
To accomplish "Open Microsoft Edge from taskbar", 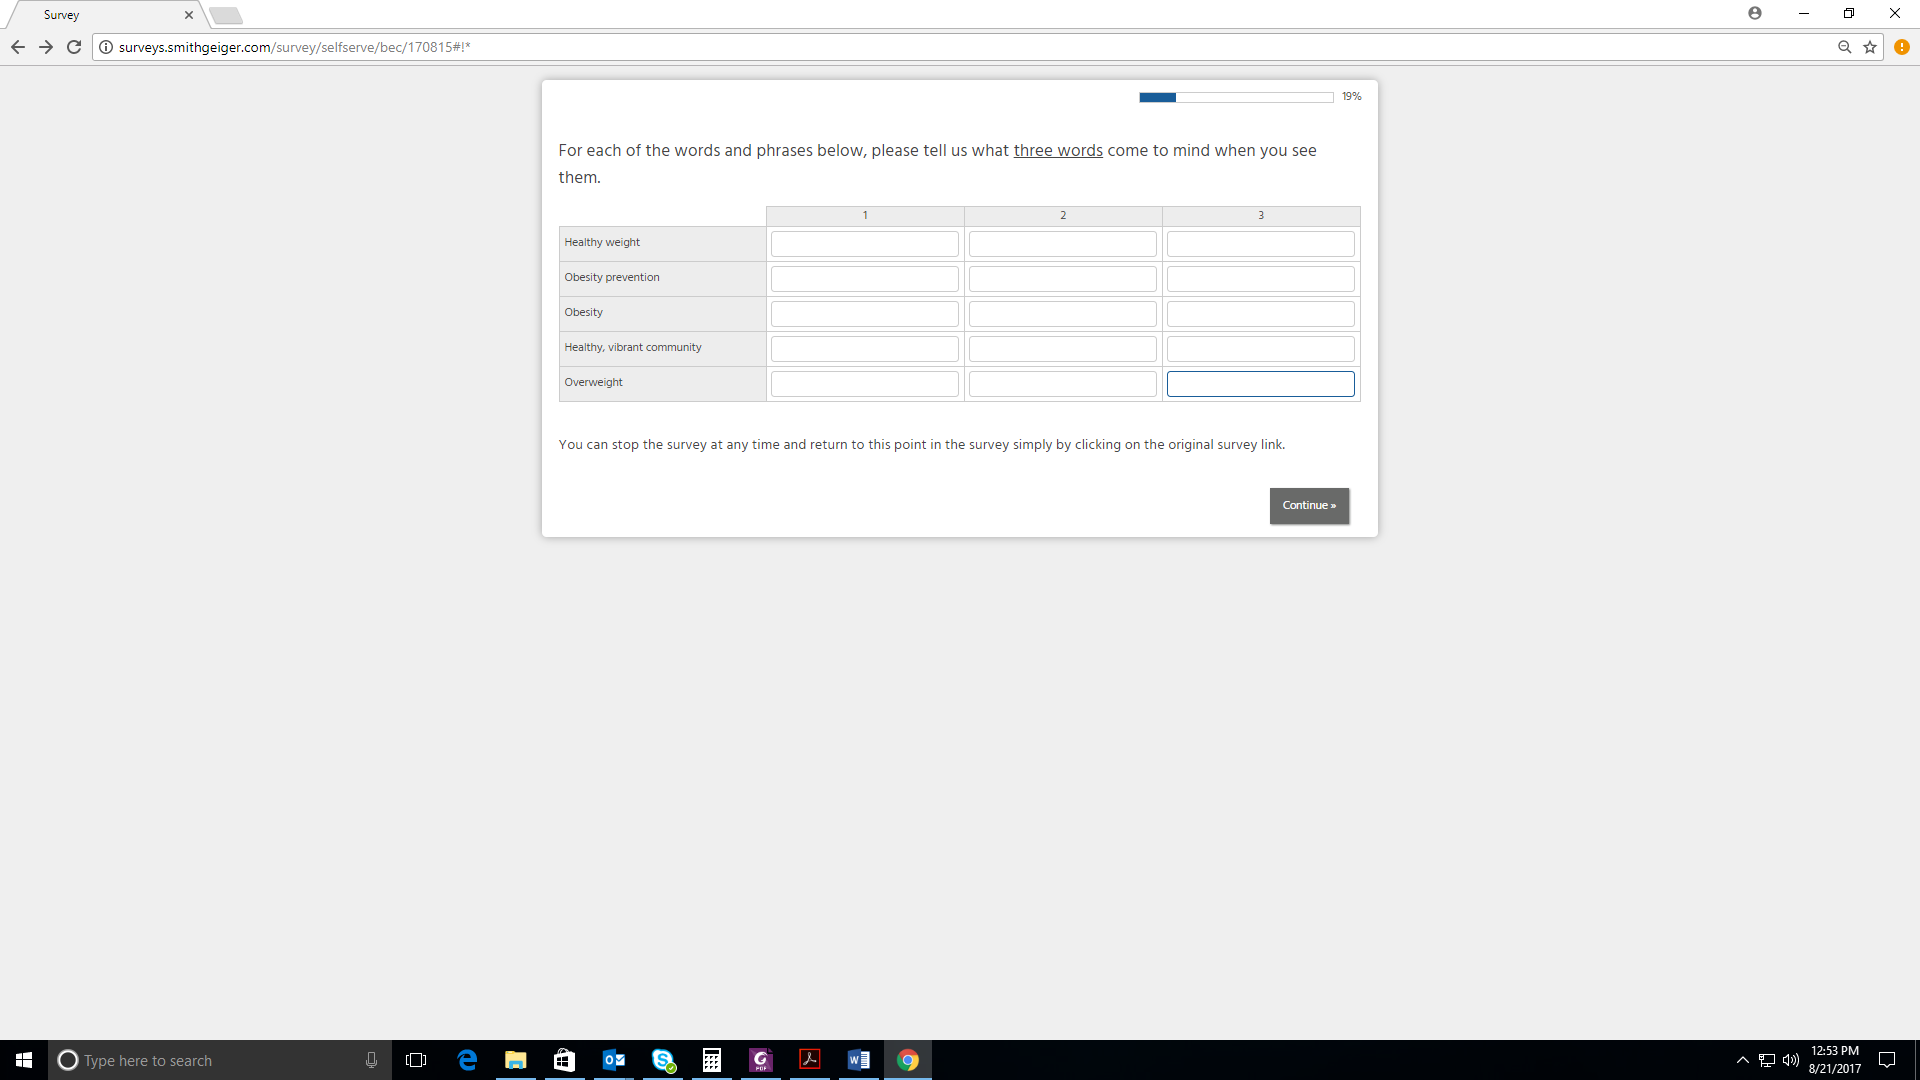I will (467, 1060).
